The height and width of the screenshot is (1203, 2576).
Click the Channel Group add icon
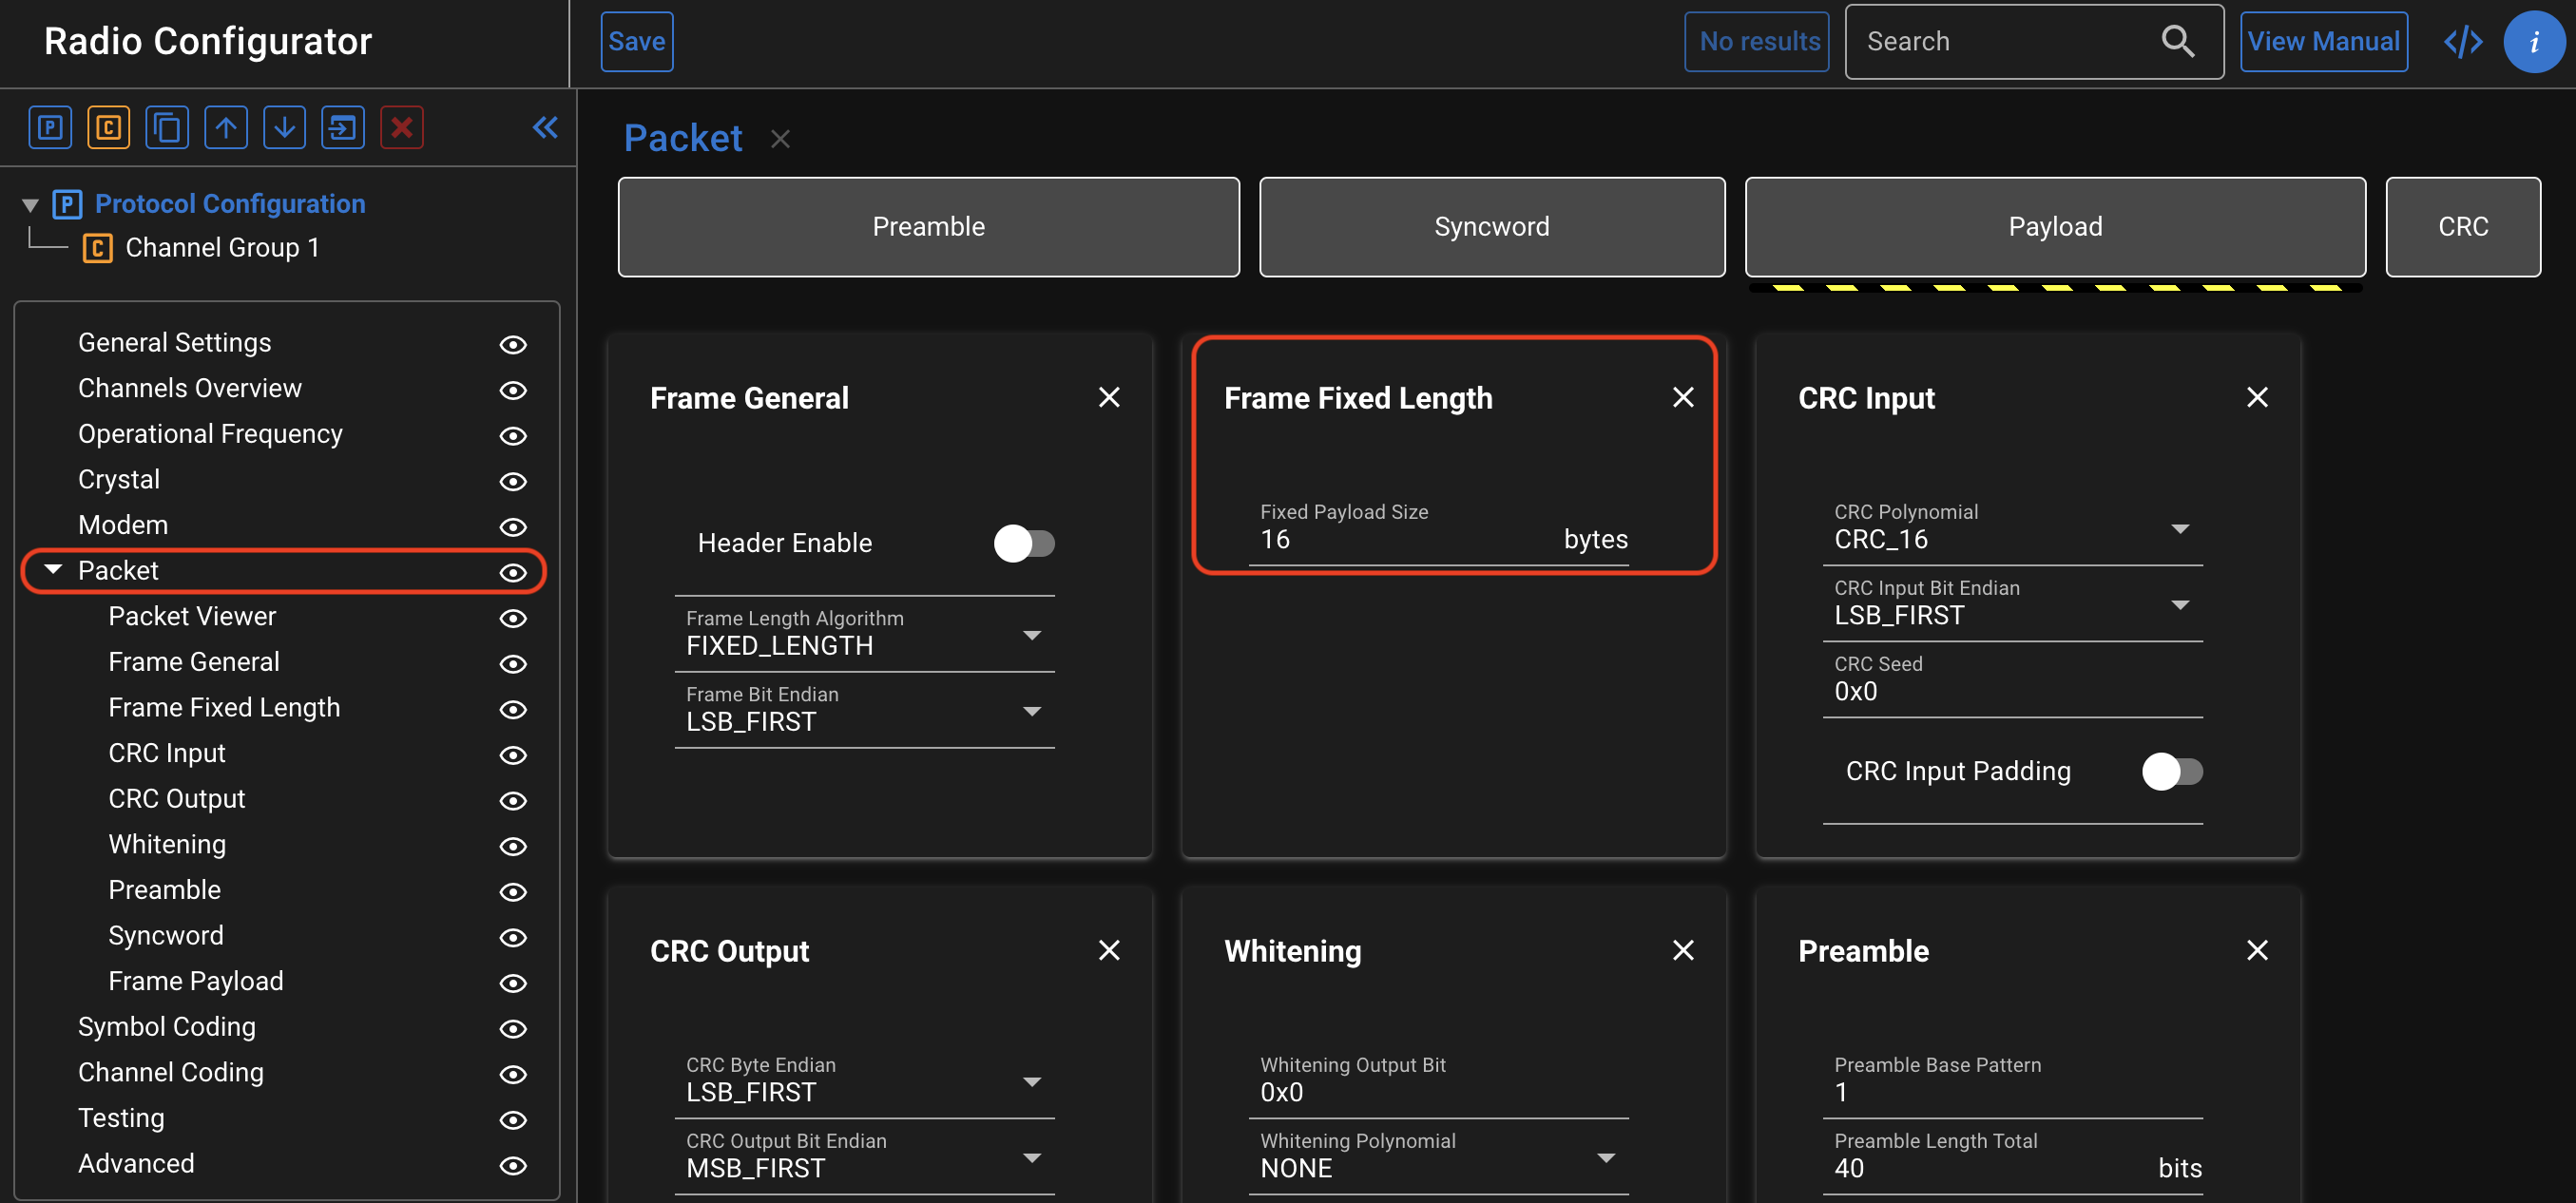coord(108,127)
